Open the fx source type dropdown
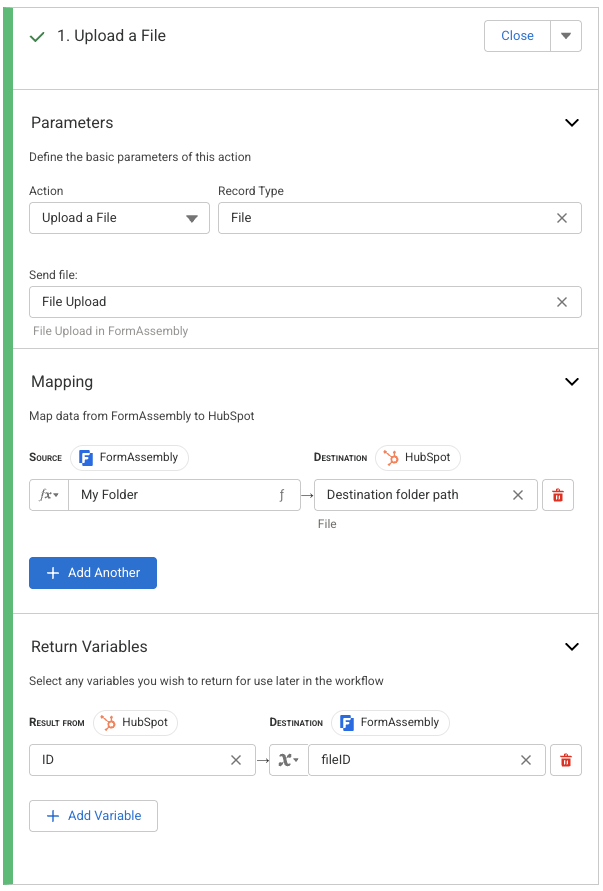603x891 pixels. pos(49,495)
